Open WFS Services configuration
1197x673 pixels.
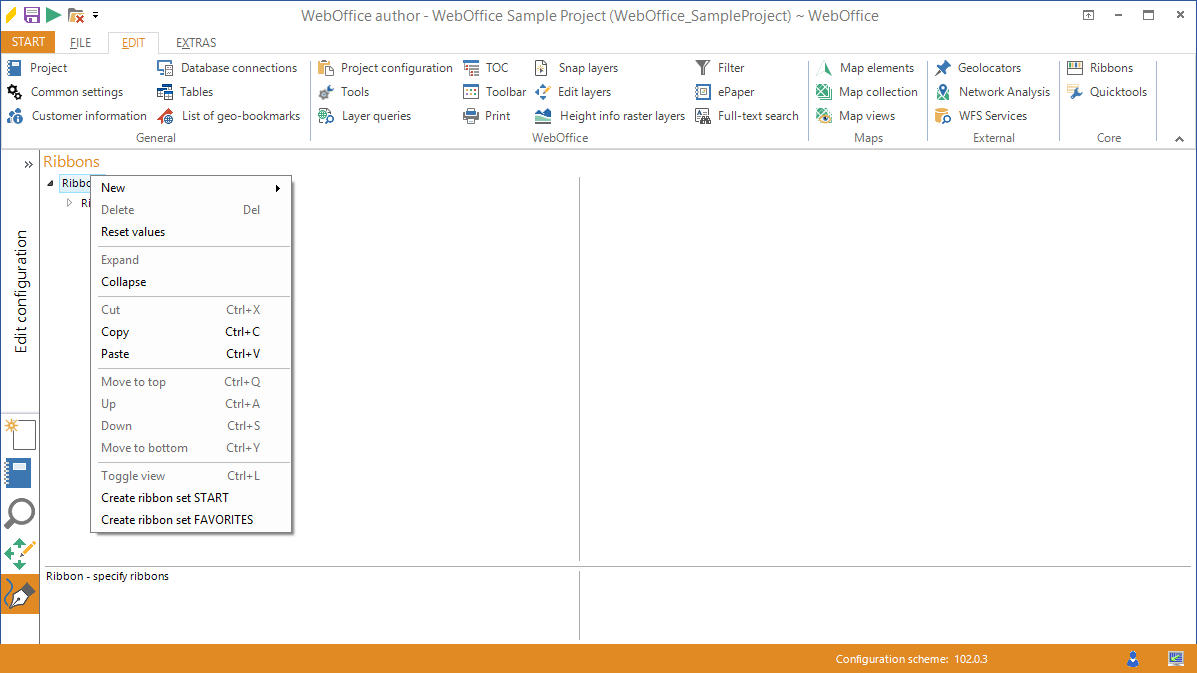tap(941, 115)
